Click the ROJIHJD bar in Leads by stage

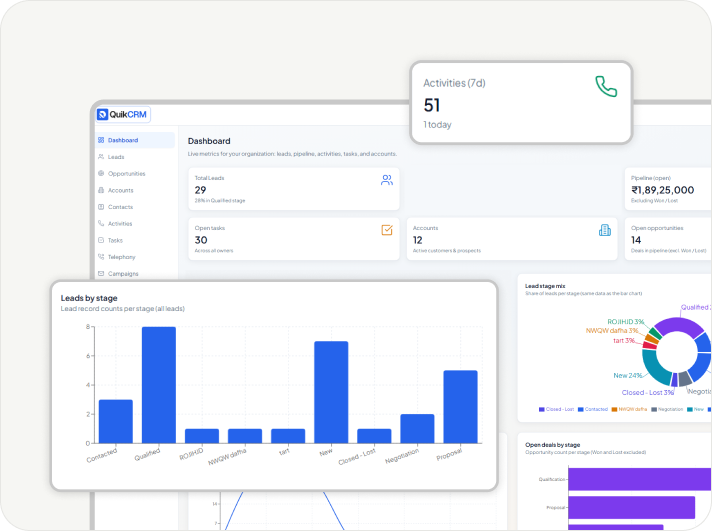point(202,436)
